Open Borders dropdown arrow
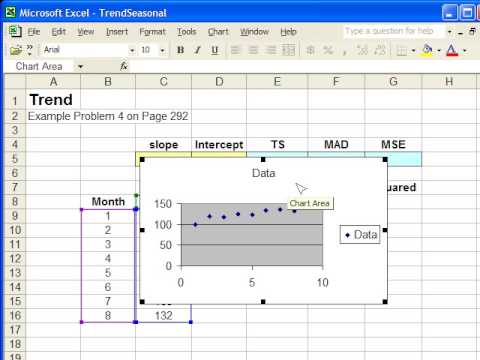This screenshot has width=480, height=360. coord(414,51)
